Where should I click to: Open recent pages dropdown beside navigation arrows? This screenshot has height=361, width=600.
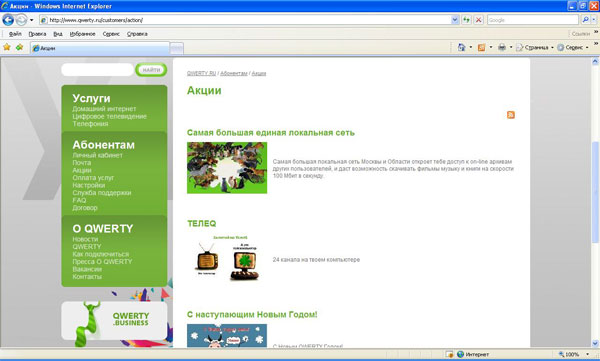(x=31, y=20)
